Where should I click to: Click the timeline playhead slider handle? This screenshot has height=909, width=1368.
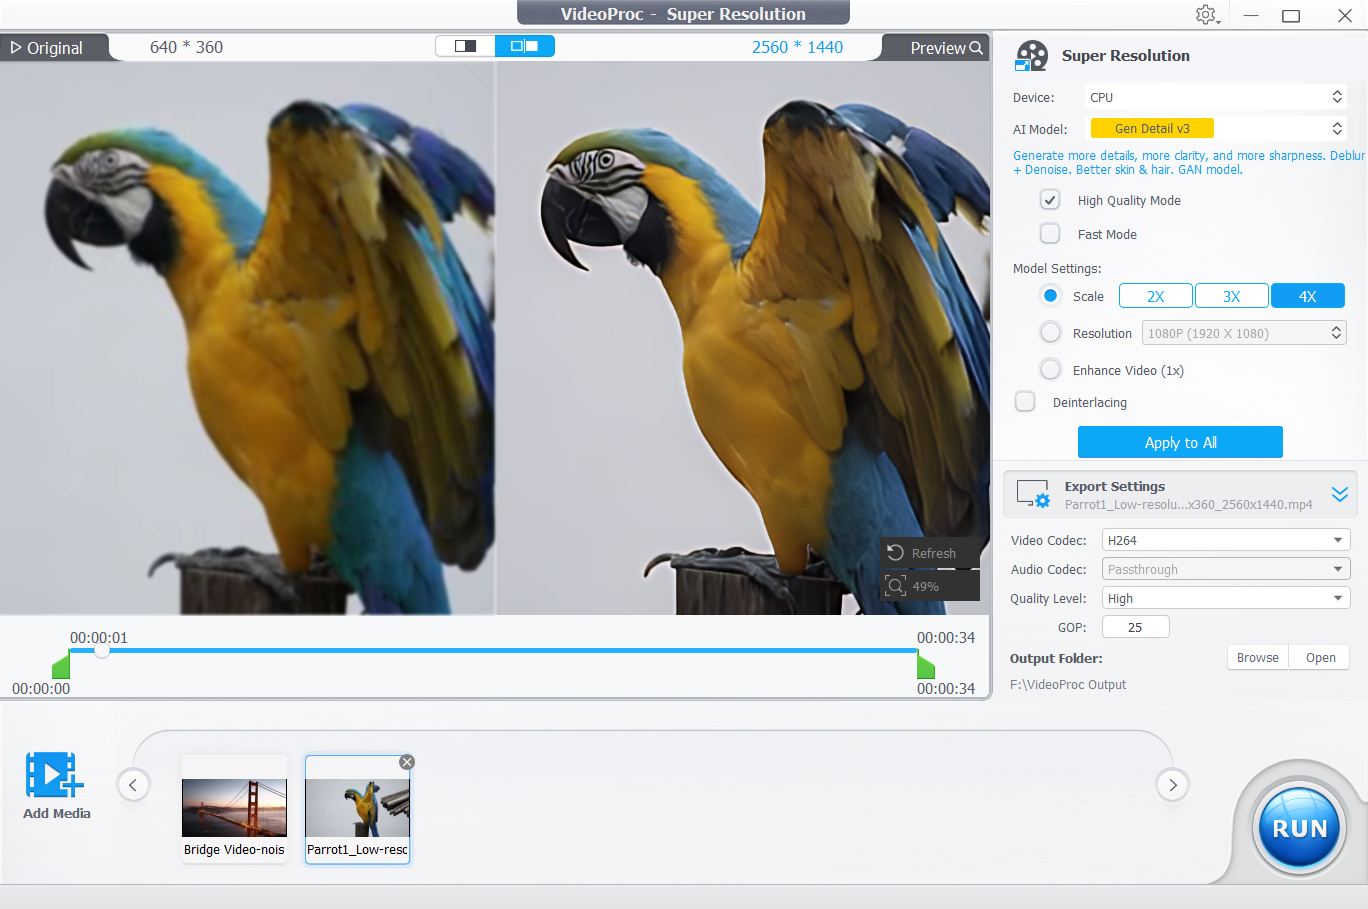[101, 651]
